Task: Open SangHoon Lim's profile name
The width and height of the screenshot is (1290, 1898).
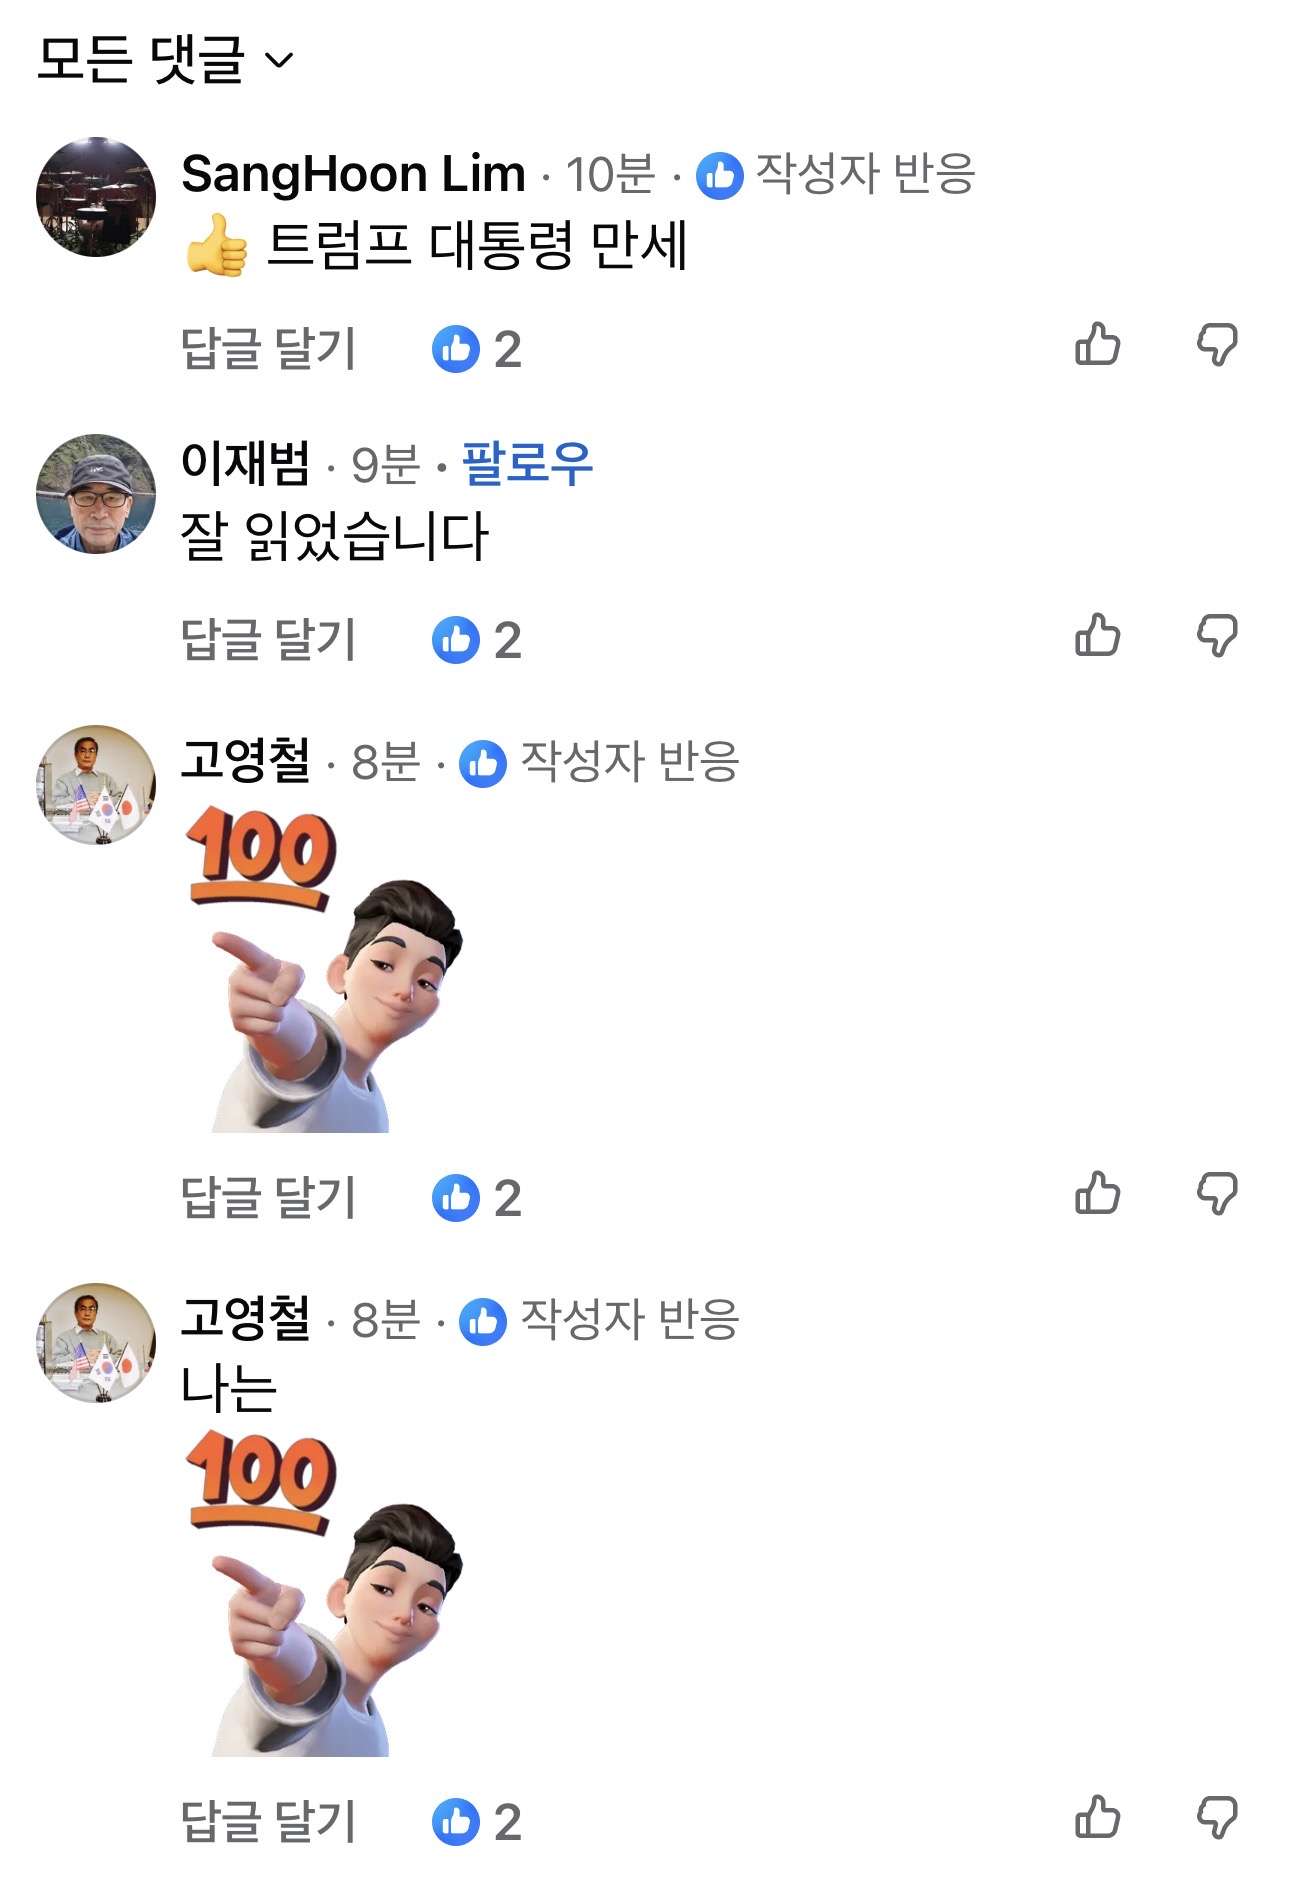Action: [x=353, y=174]
